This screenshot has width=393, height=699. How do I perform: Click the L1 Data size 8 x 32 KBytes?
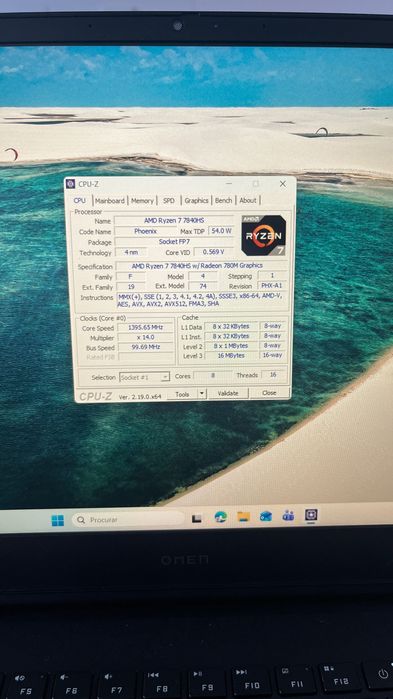click(x=231, y=326)
